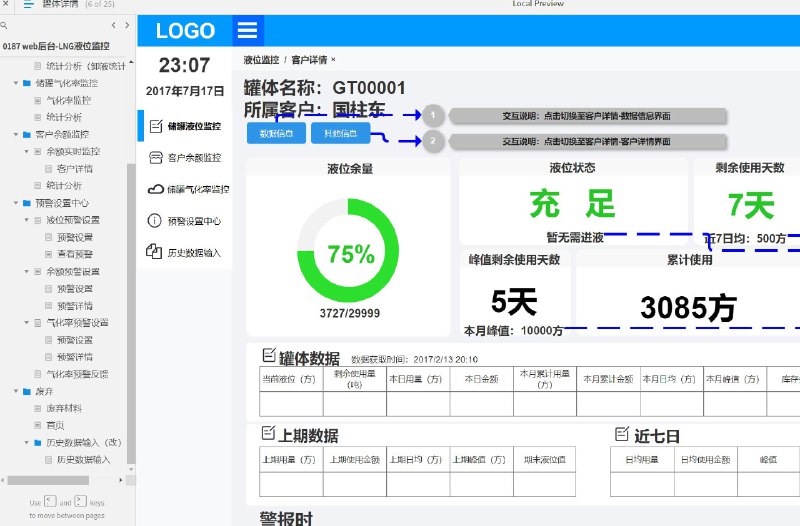Select 储罐液位监控 in the app sidebar menu
Image resolution: width=800 pixels, height=526 pixels.
point(185,126)
